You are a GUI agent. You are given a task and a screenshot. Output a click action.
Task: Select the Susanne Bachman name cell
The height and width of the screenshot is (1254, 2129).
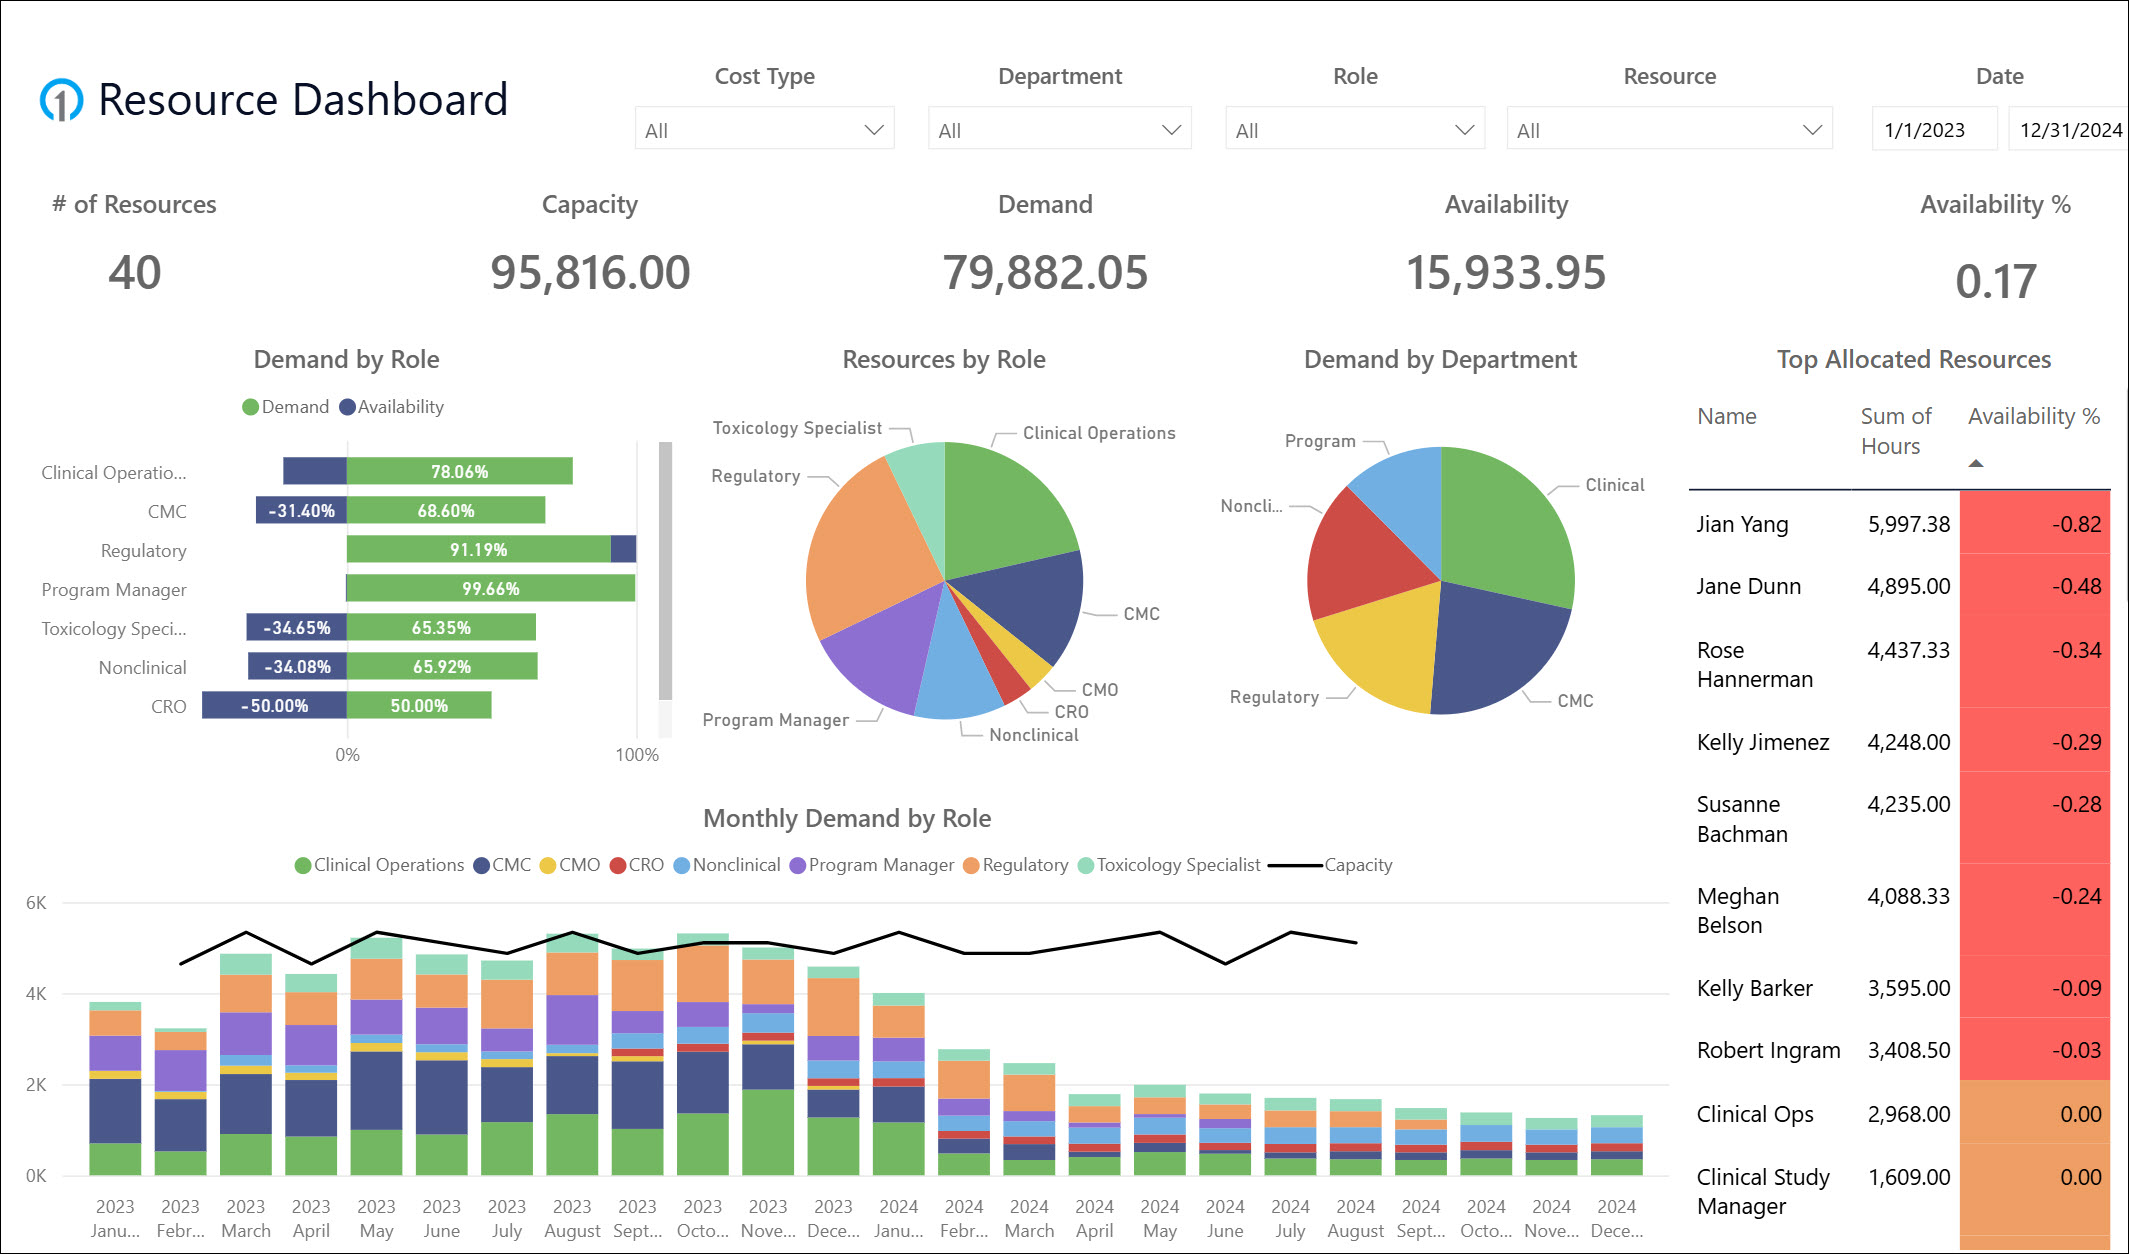(x=1742, y=819)
